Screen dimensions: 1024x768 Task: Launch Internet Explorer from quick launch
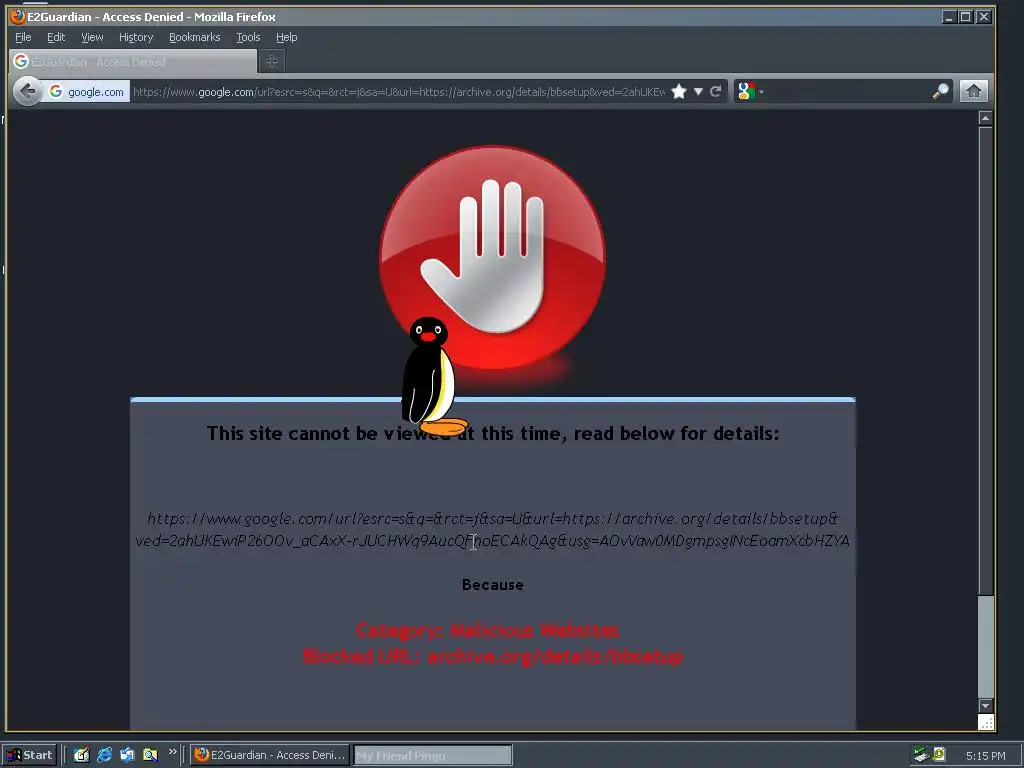pos(104,755)
